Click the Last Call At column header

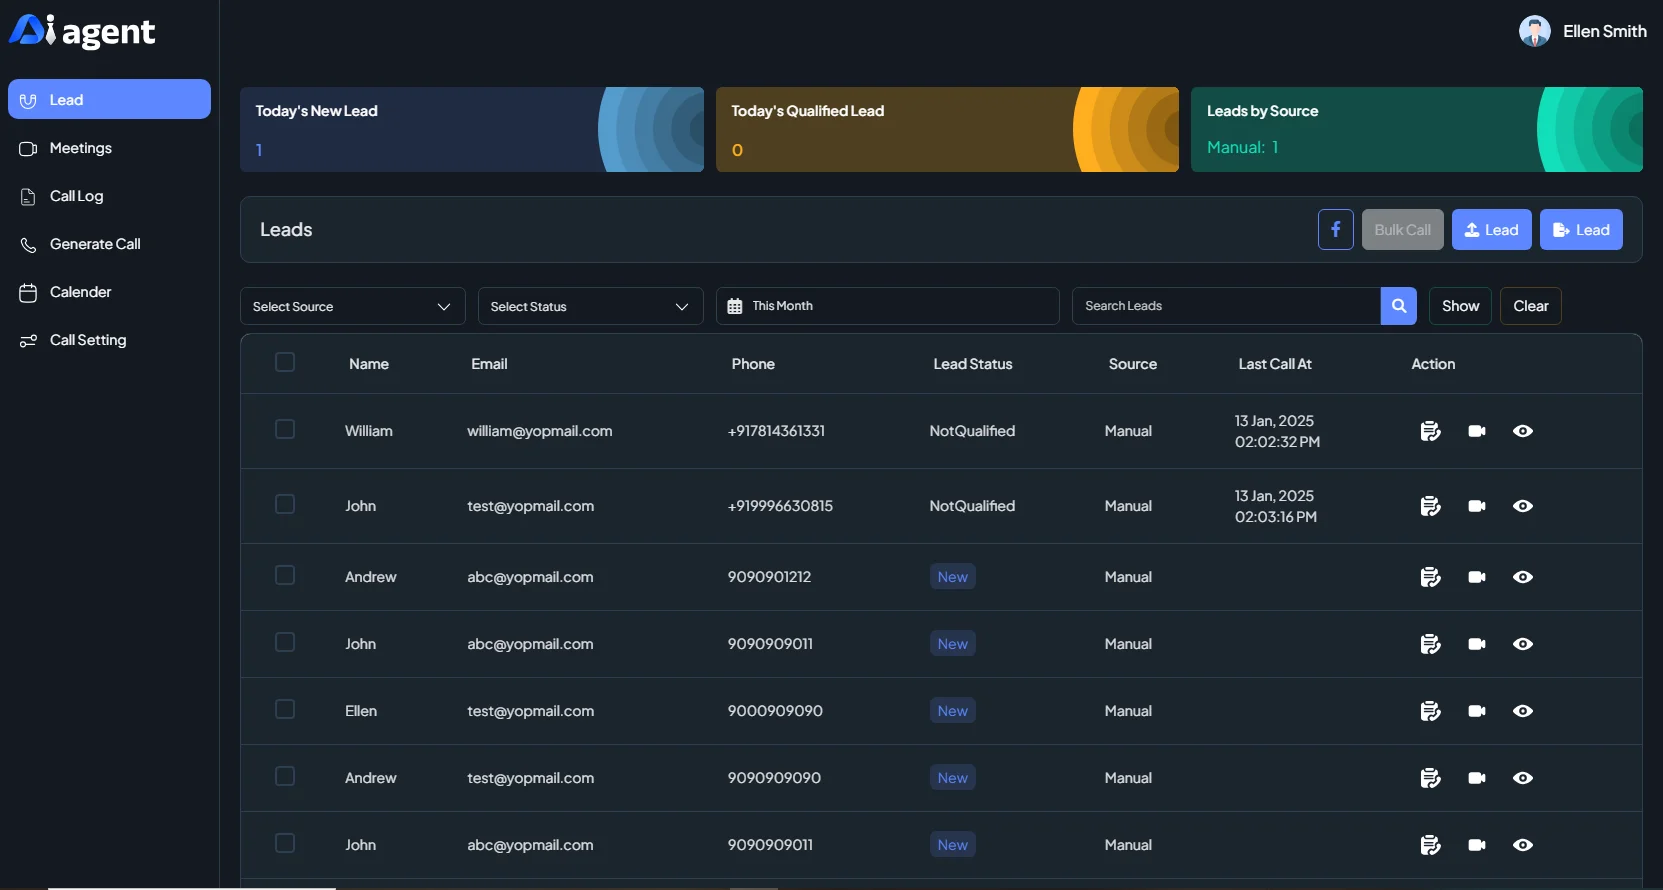coord(1275,364)
